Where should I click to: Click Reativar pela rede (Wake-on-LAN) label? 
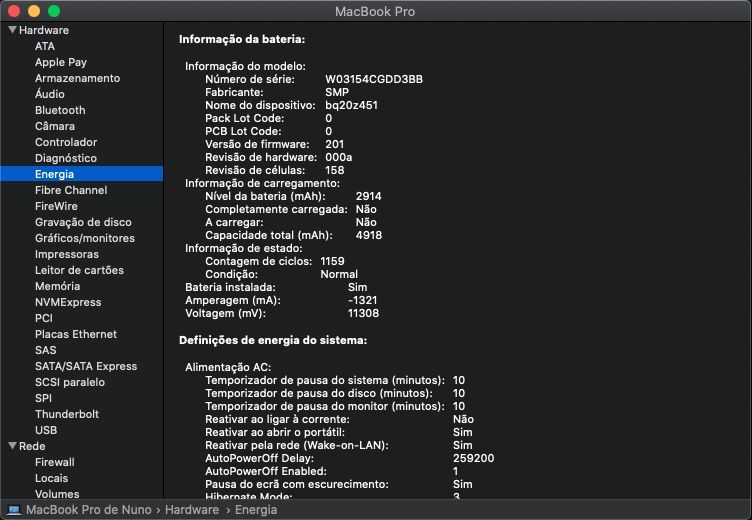[x=297, y=445]
